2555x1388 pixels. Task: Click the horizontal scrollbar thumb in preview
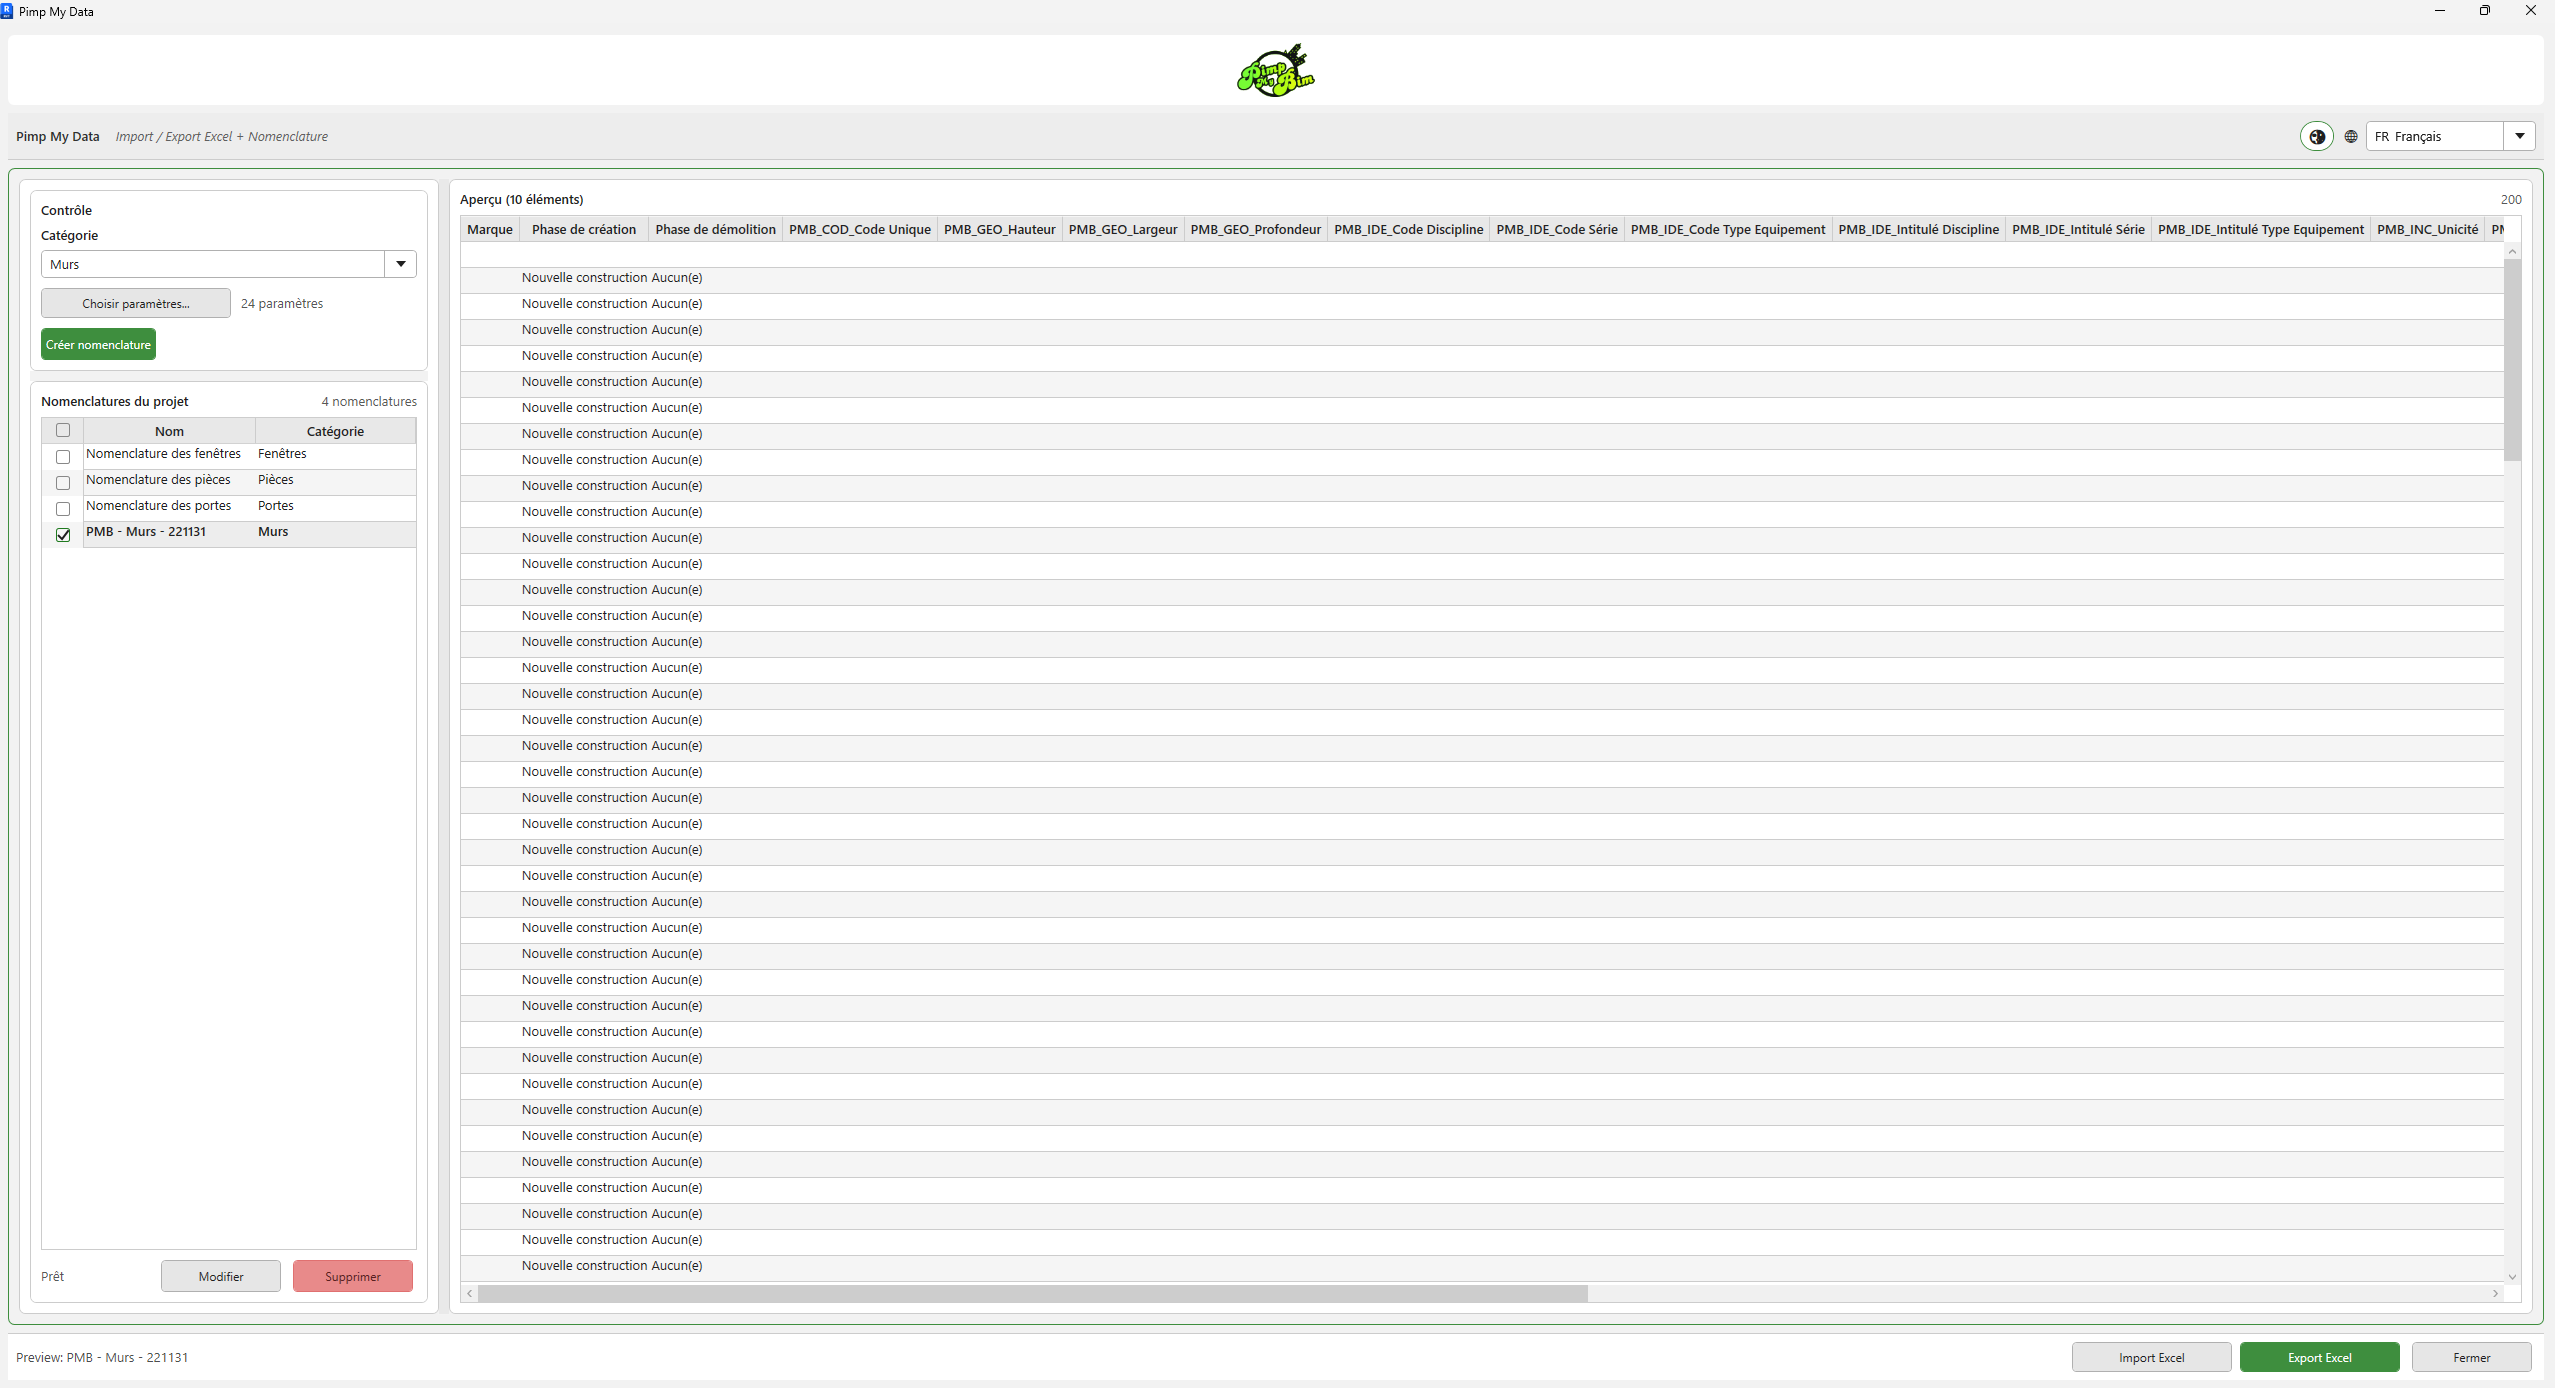click(x=1033, y=1294)
